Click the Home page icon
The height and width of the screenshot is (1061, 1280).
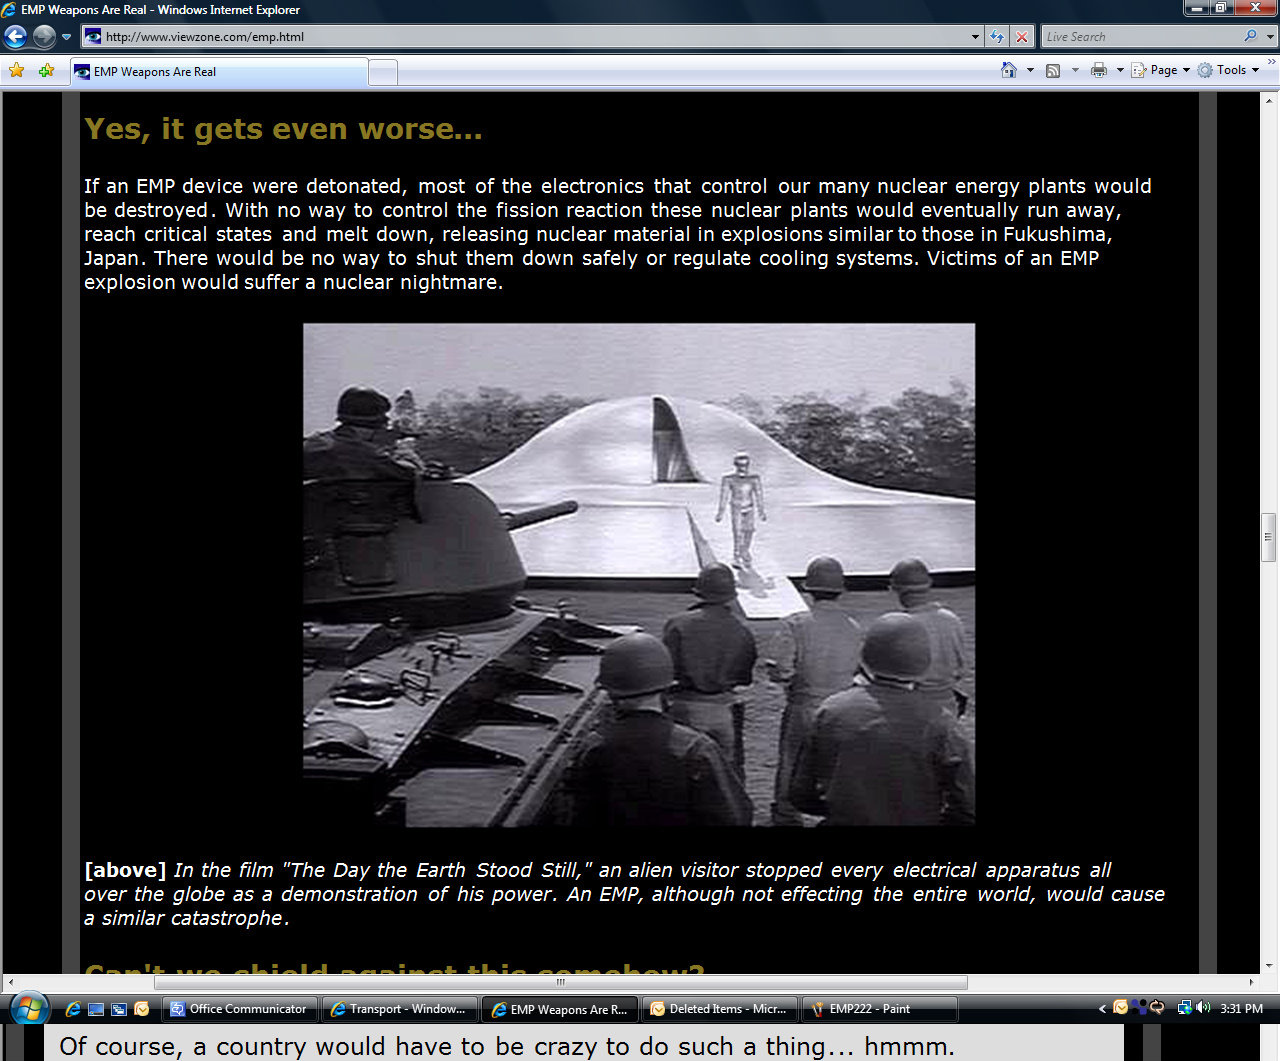pyautogui.click(x=1009, y=70)
